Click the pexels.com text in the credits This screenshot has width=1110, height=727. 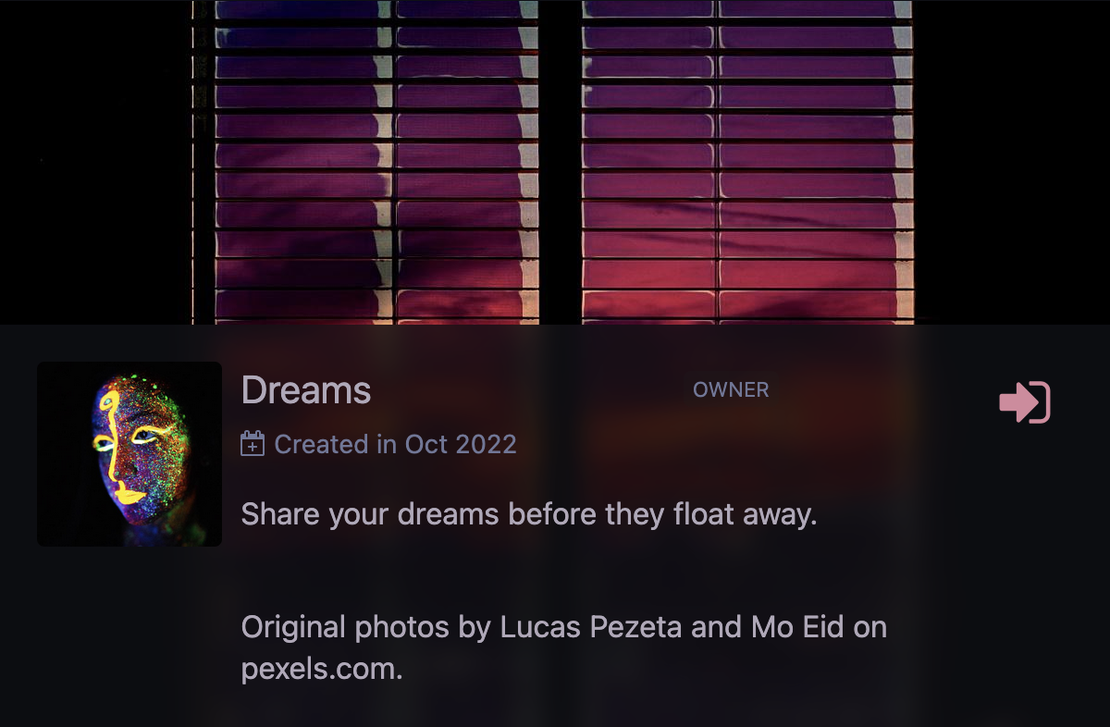320,669
